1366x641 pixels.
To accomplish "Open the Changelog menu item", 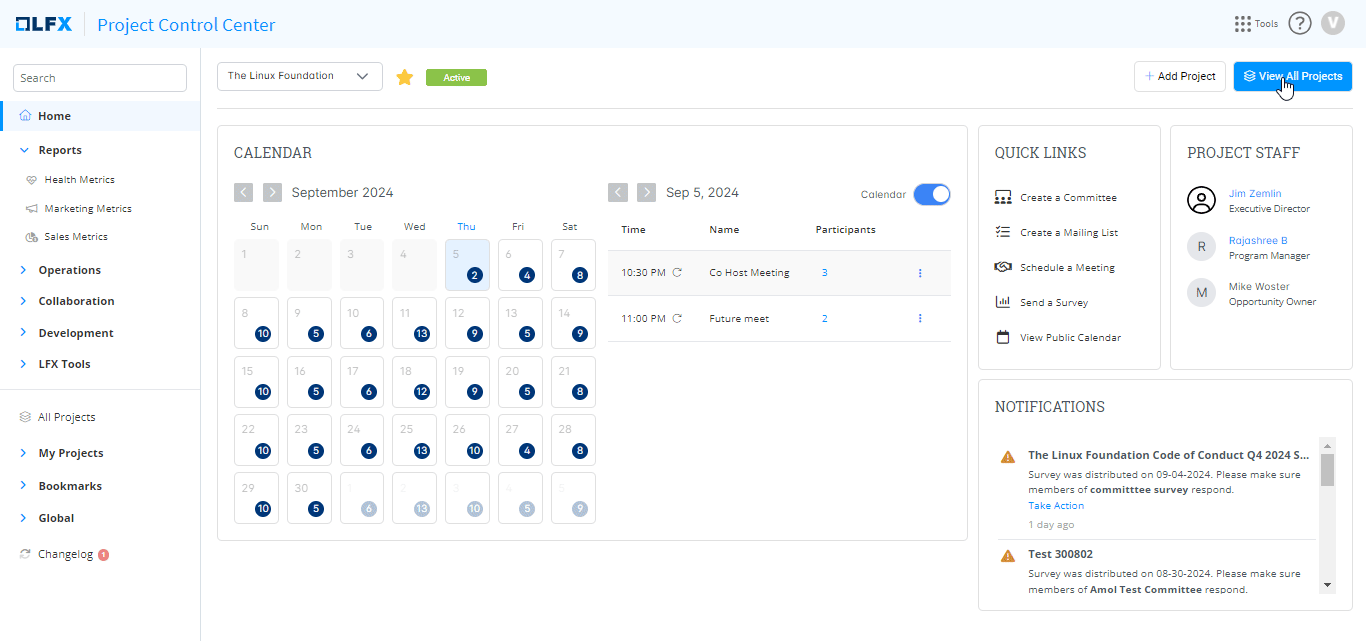I will pos(65,554).
